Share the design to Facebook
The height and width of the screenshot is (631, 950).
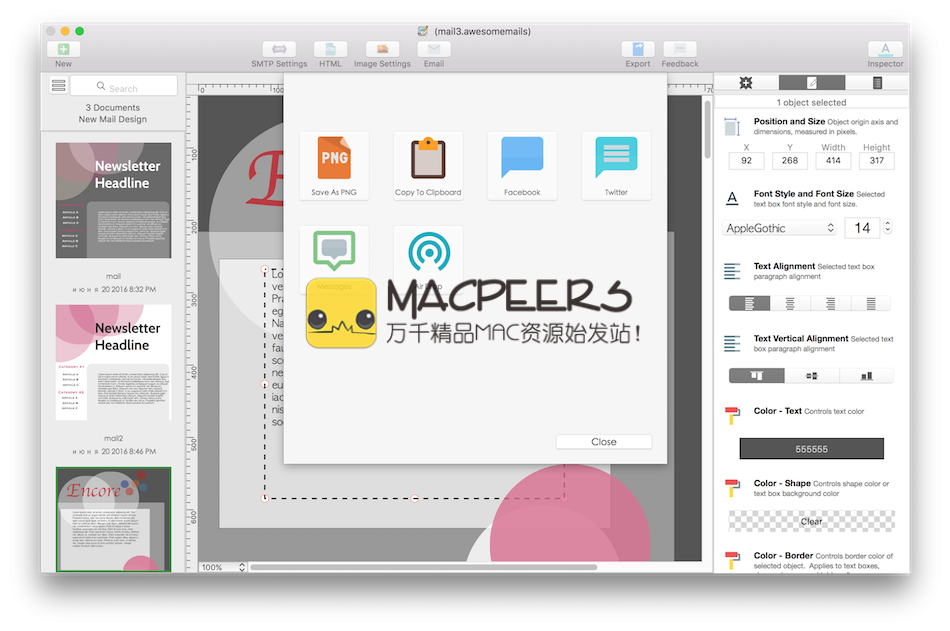point(522,165)
